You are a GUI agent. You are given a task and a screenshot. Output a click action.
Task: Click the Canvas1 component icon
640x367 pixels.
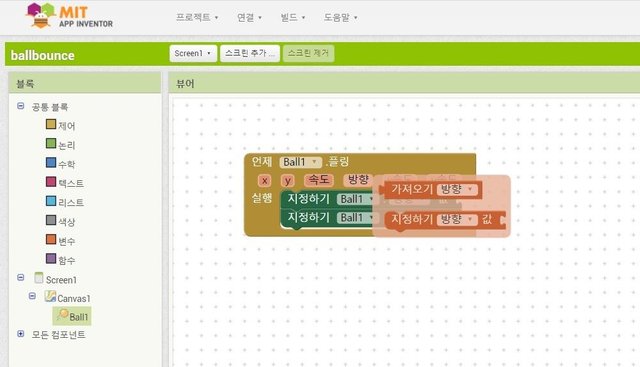[50, 296]
